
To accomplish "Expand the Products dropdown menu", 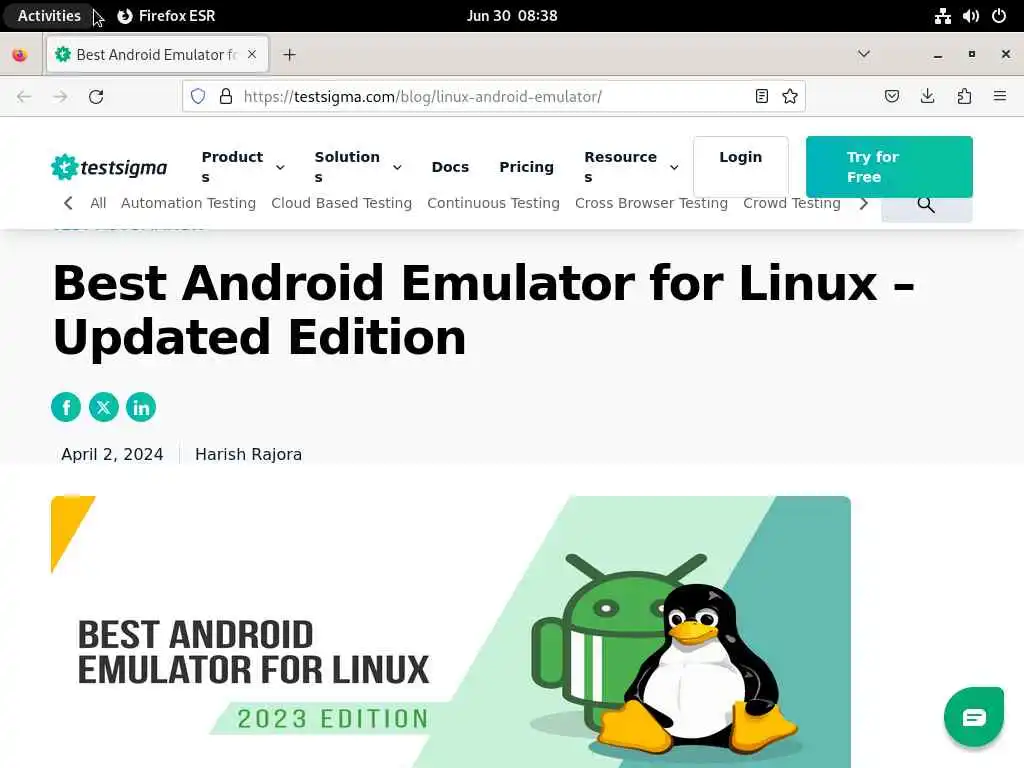I will coord(243,167).
